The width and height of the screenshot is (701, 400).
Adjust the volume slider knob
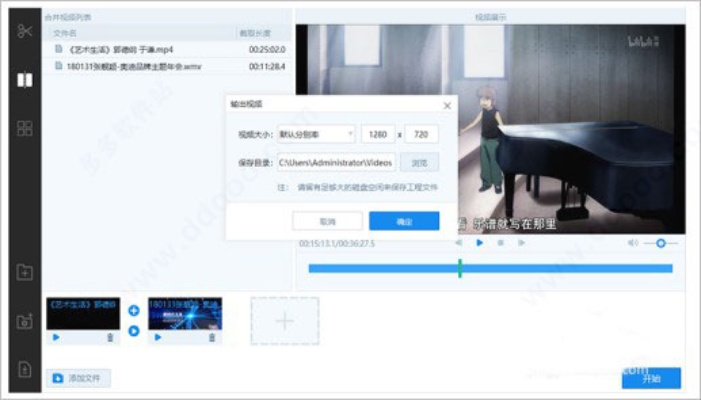tap(661, 243)
